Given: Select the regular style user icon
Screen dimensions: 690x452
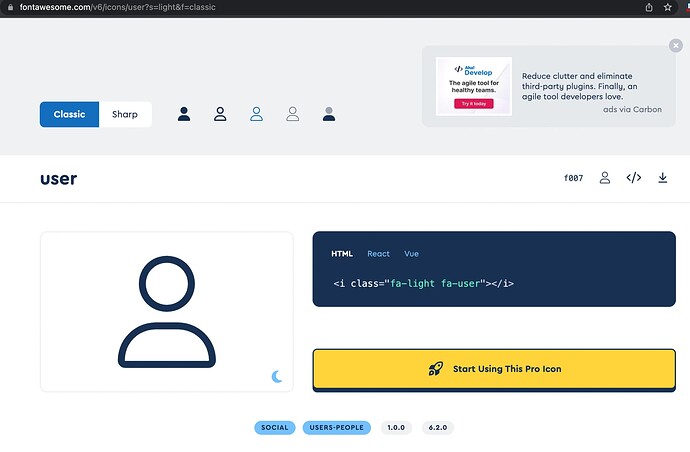Looking at the screenshot, I should click(220, 114).
